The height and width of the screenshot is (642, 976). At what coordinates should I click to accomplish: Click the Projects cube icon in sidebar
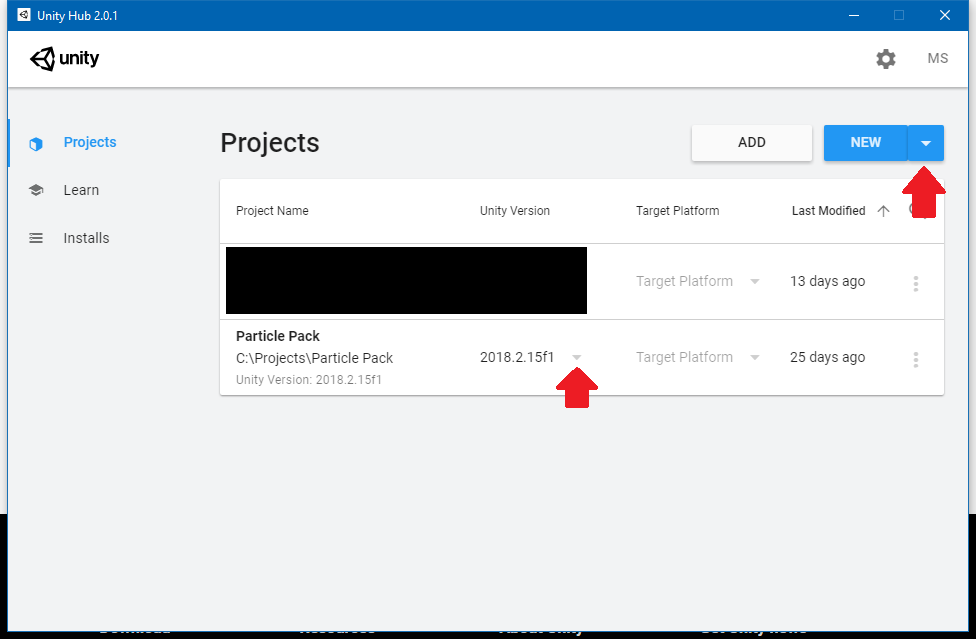coord(36,143)
